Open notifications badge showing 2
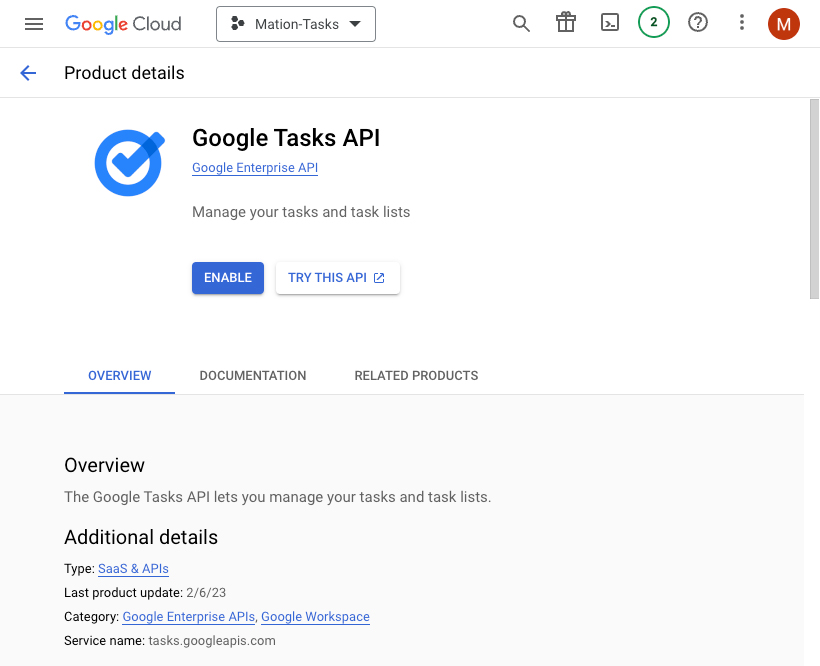The image size is (820, 666). click(654, 22)
